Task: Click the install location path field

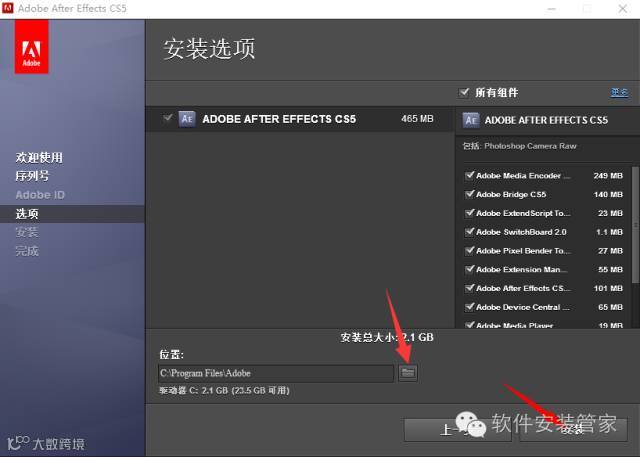Action: (x=276, y=373)
